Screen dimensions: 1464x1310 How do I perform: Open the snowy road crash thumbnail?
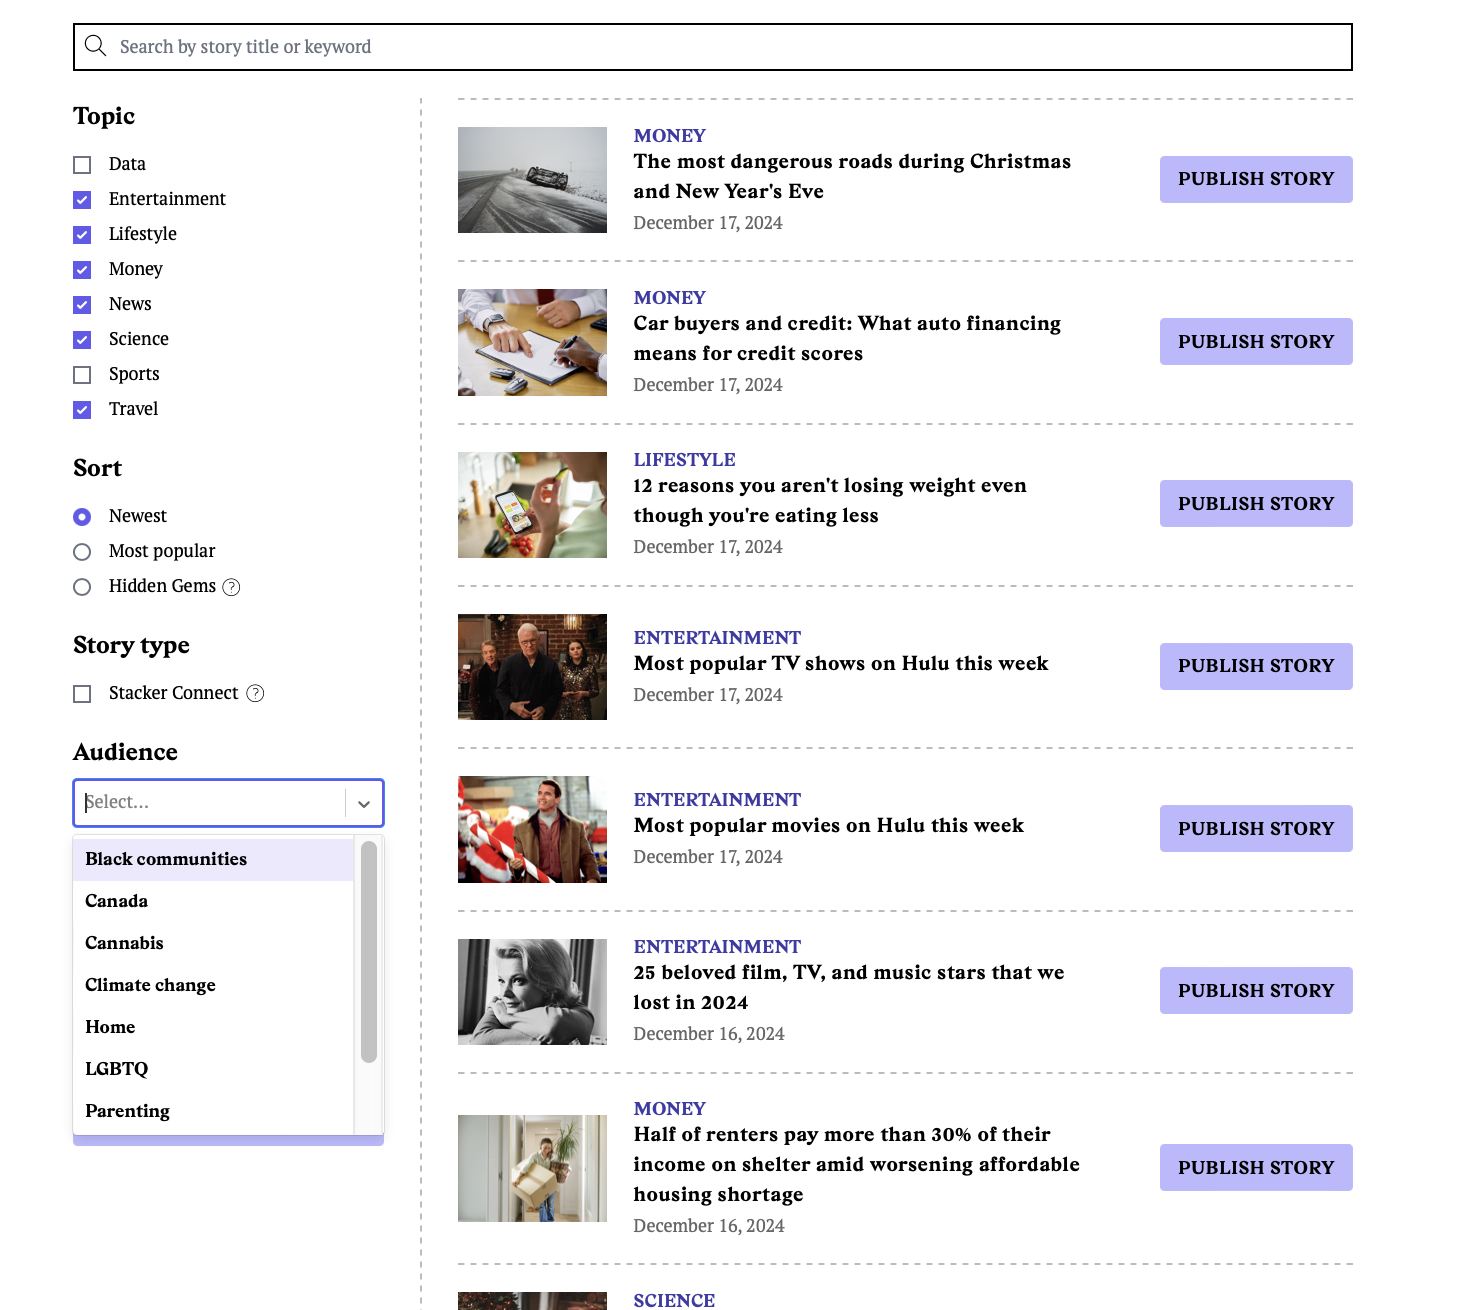(532, 180)
